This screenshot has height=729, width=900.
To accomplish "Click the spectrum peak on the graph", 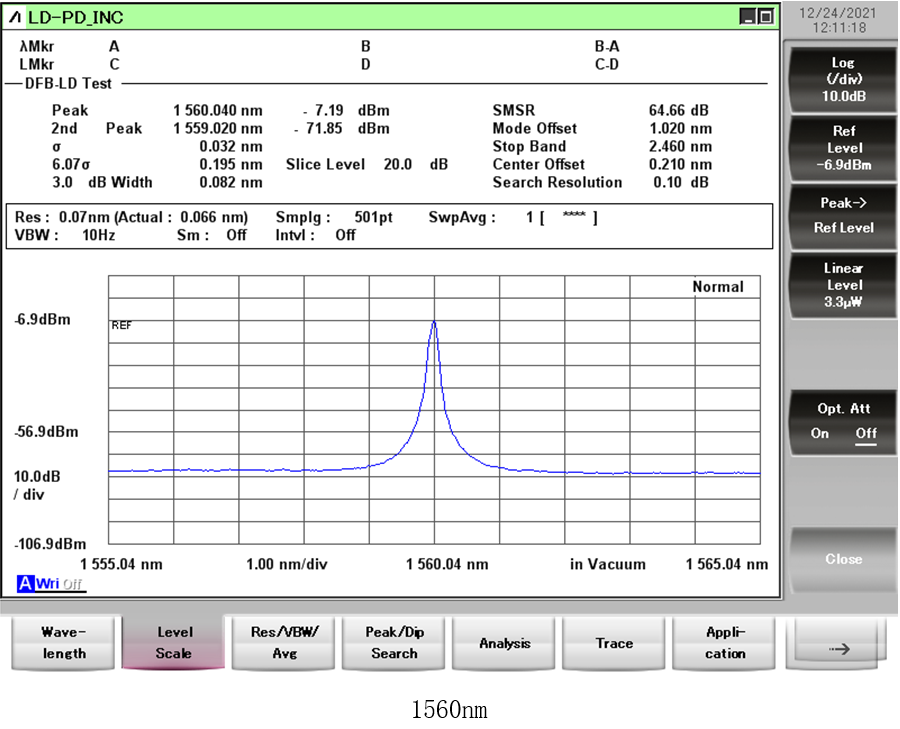I will coord(434,323).
